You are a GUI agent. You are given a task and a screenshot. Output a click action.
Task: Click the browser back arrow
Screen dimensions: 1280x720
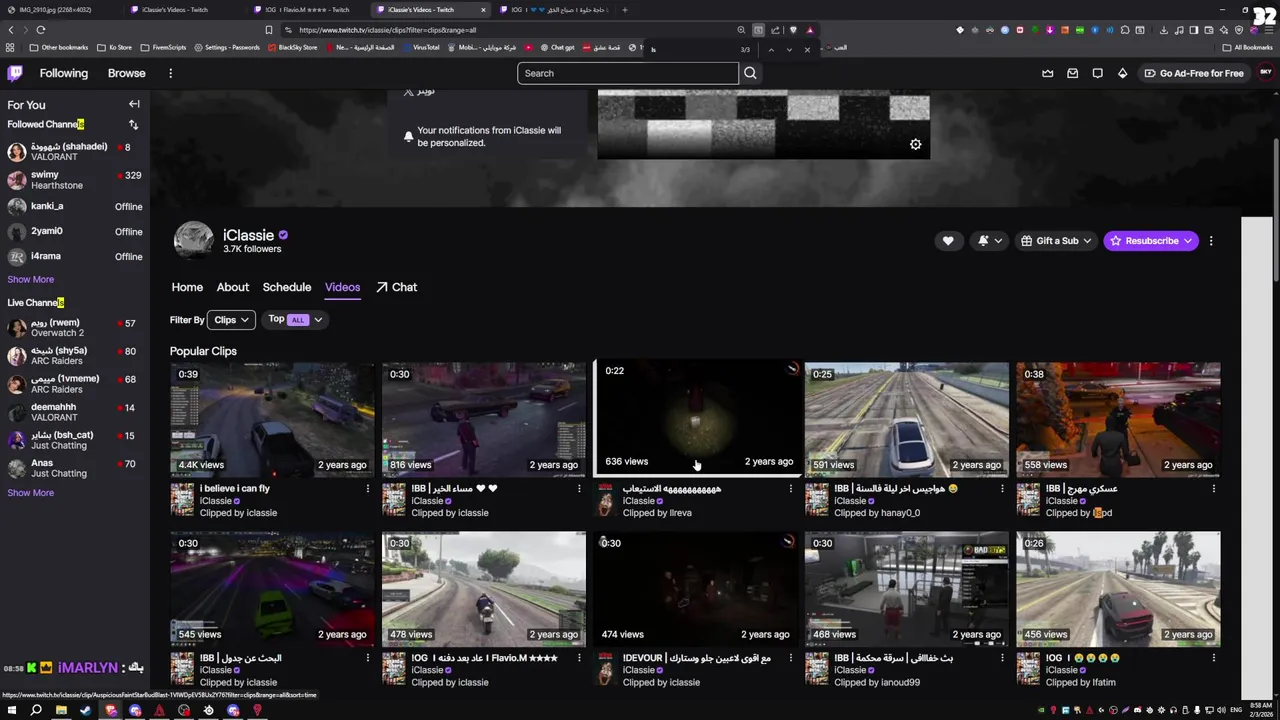[x=11, y=30]
